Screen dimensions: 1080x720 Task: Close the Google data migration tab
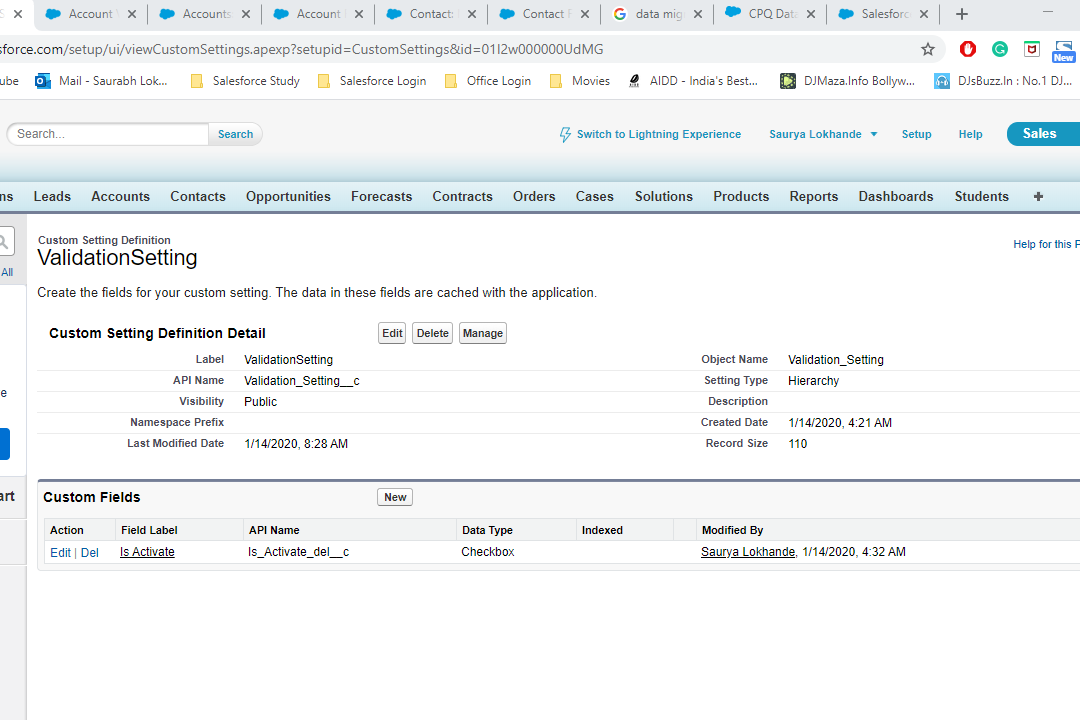pyautogui.click(x=698, y=14)
